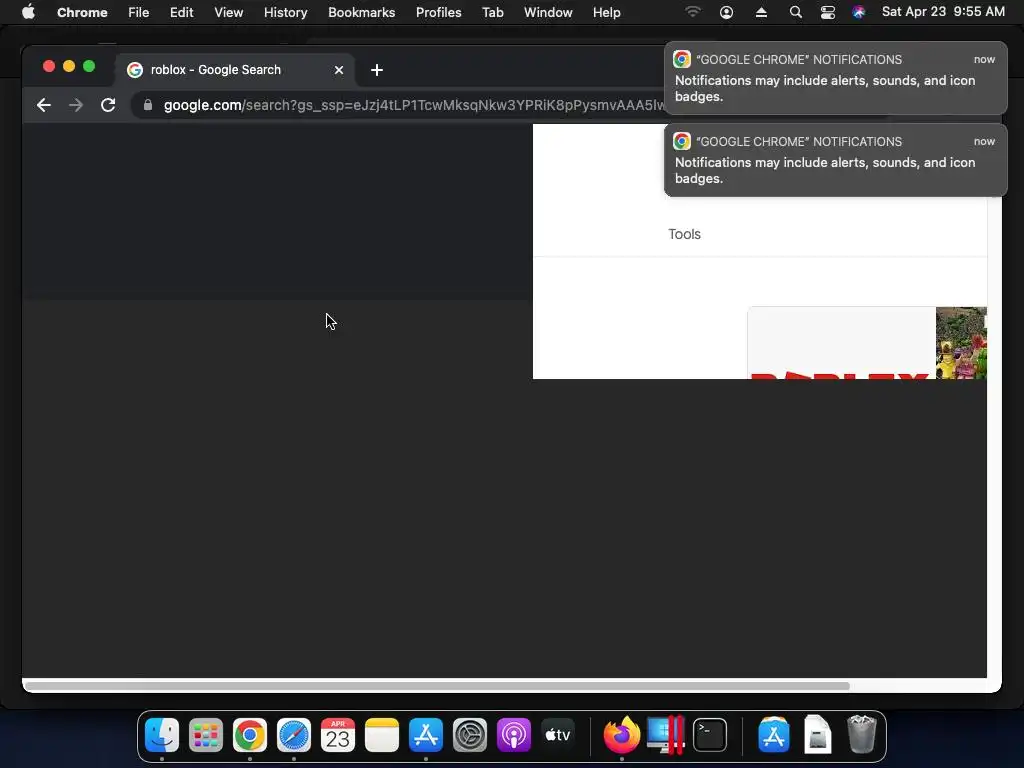Open a new tab with plus button
The image size is (1024, 768).
tap(377, 70)
